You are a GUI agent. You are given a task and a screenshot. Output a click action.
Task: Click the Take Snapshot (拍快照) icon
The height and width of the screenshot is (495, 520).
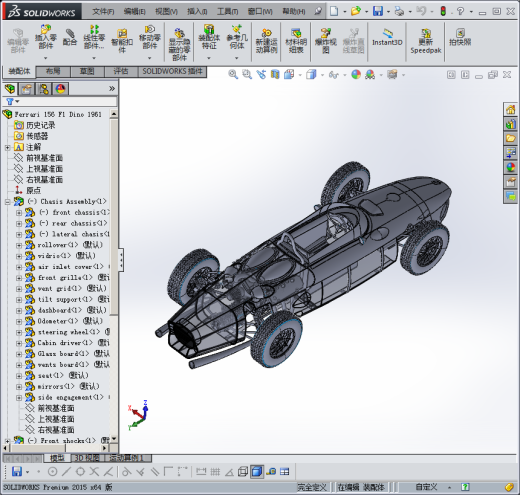pos(460,37)
